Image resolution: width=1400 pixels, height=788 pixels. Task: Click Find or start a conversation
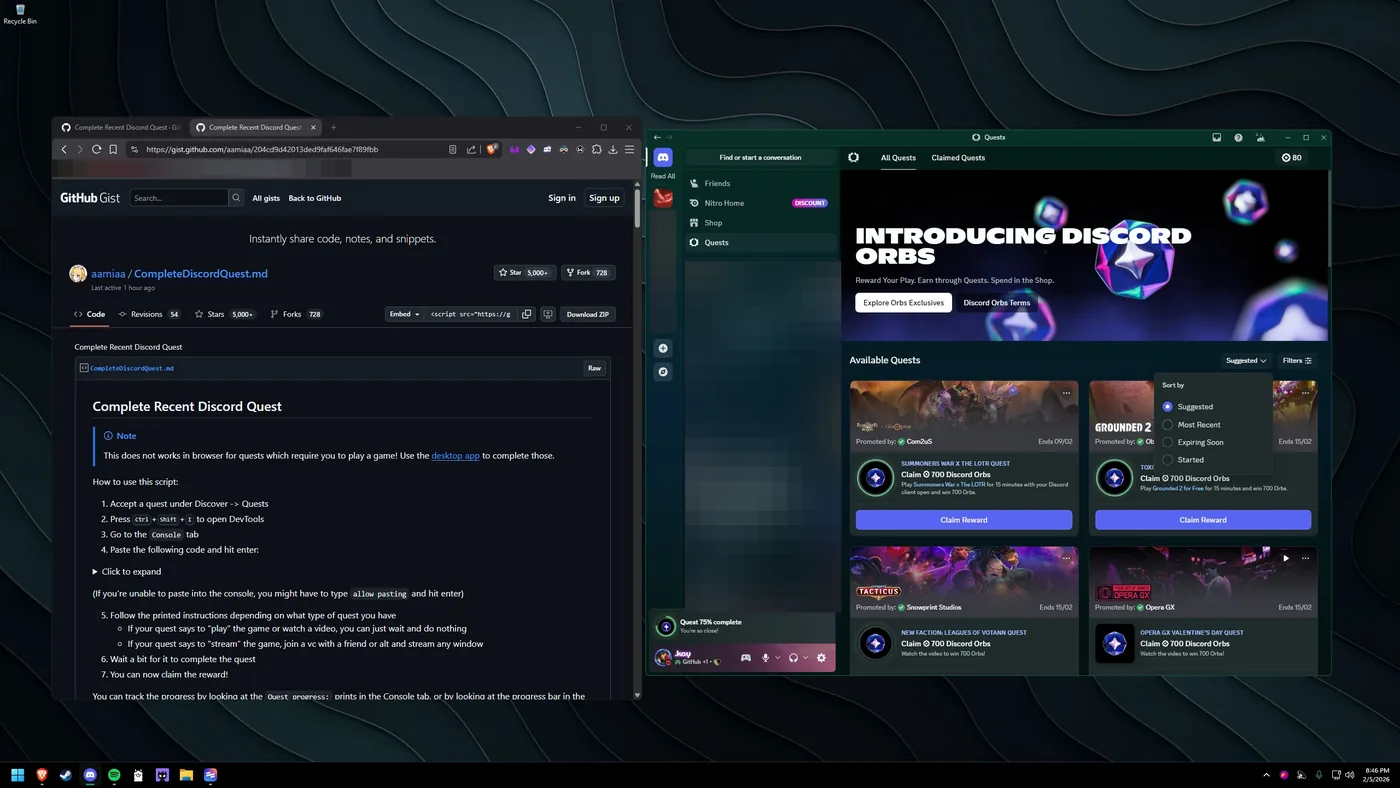point(760,157)
